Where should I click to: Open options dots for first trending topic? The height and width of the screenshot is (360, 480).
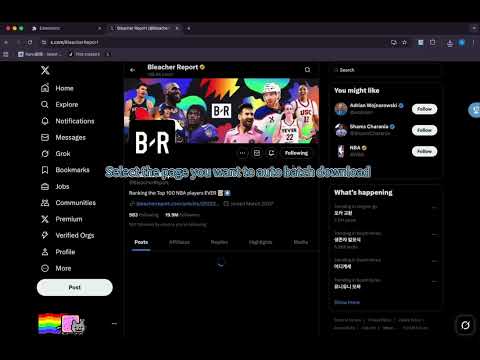pyautogui.click(x=434, y=208)
